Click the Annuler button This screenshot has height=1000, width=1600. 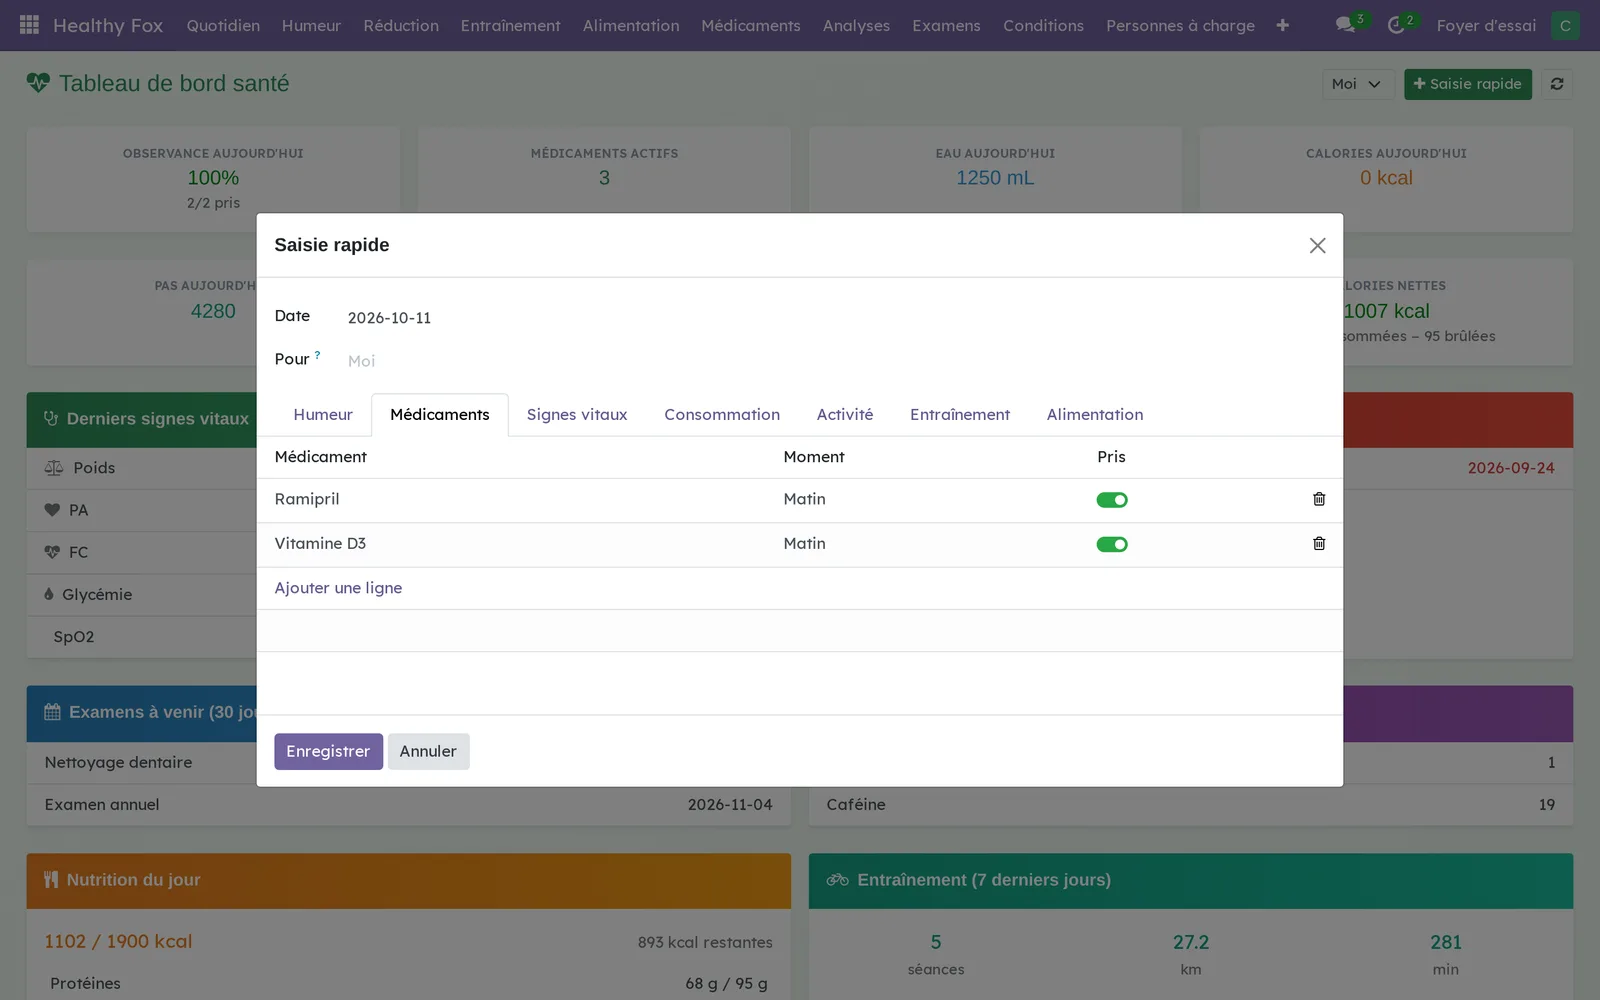(428, 752)
